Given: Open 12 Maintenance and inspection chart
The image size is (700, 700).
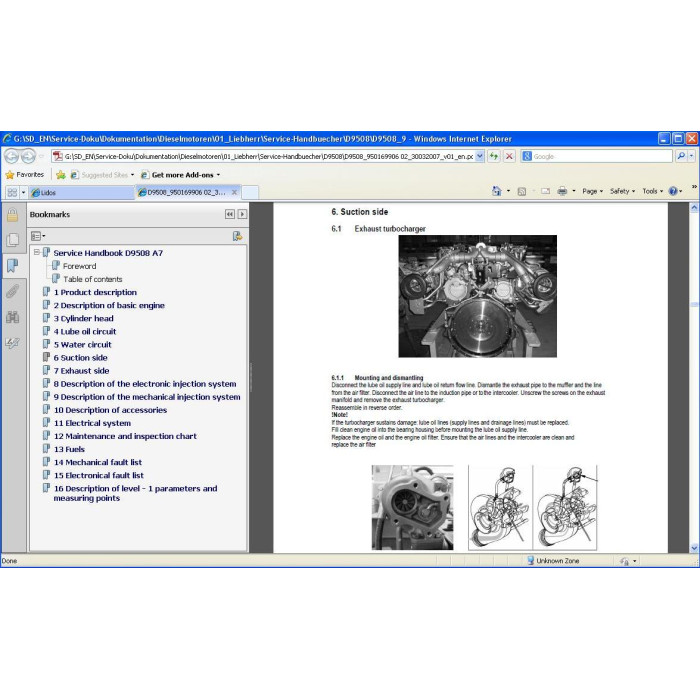Looking at the screenshot, I should click(125, 436).
